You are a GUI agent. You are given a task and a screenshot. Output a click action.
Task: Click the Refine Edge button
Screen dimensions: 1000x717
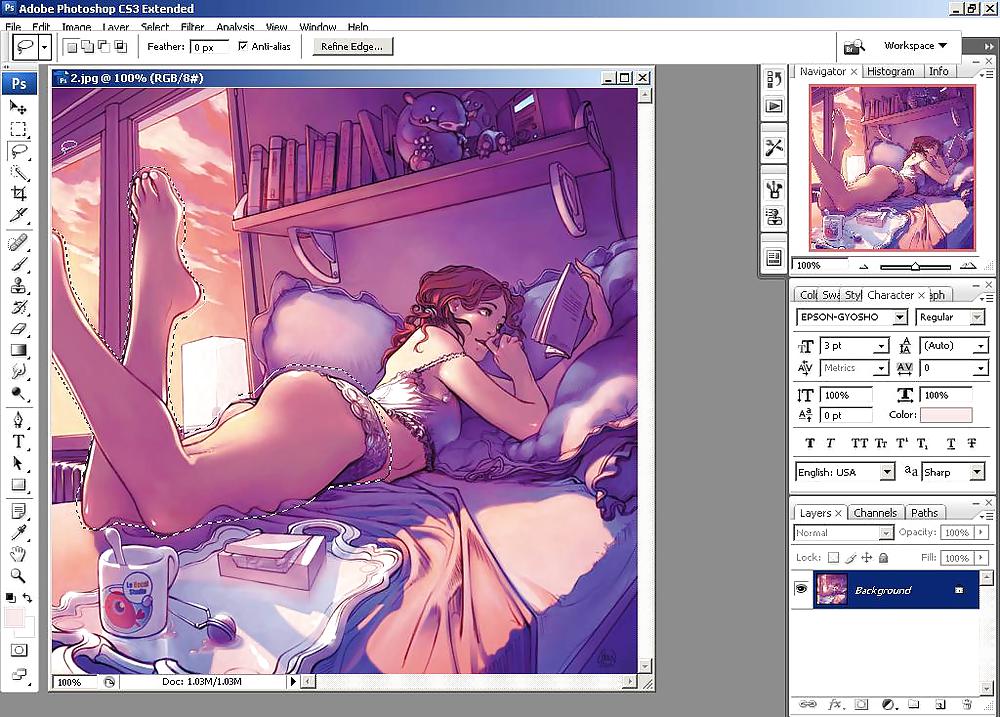pyautogui.click(x=352, y=47)
